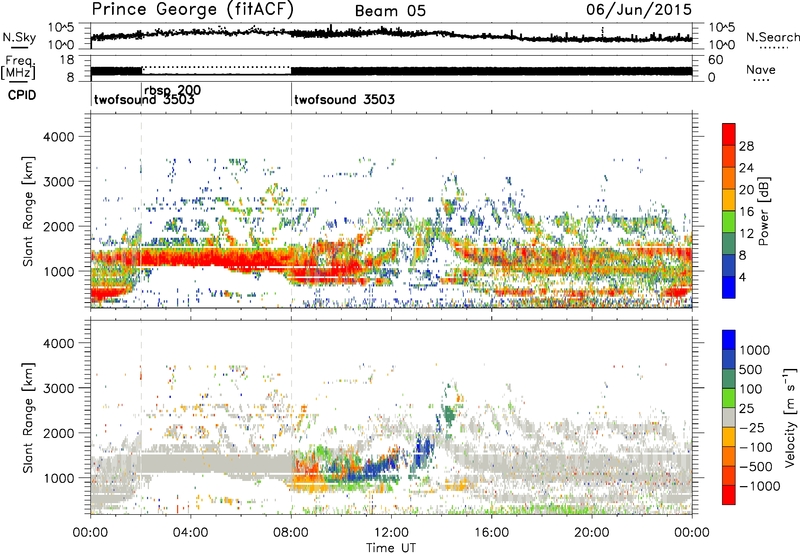The width and height of the screenshot is (800, 554).
Task: Click the dotted frequency line during rbsp mode
Action: (216, 67)
